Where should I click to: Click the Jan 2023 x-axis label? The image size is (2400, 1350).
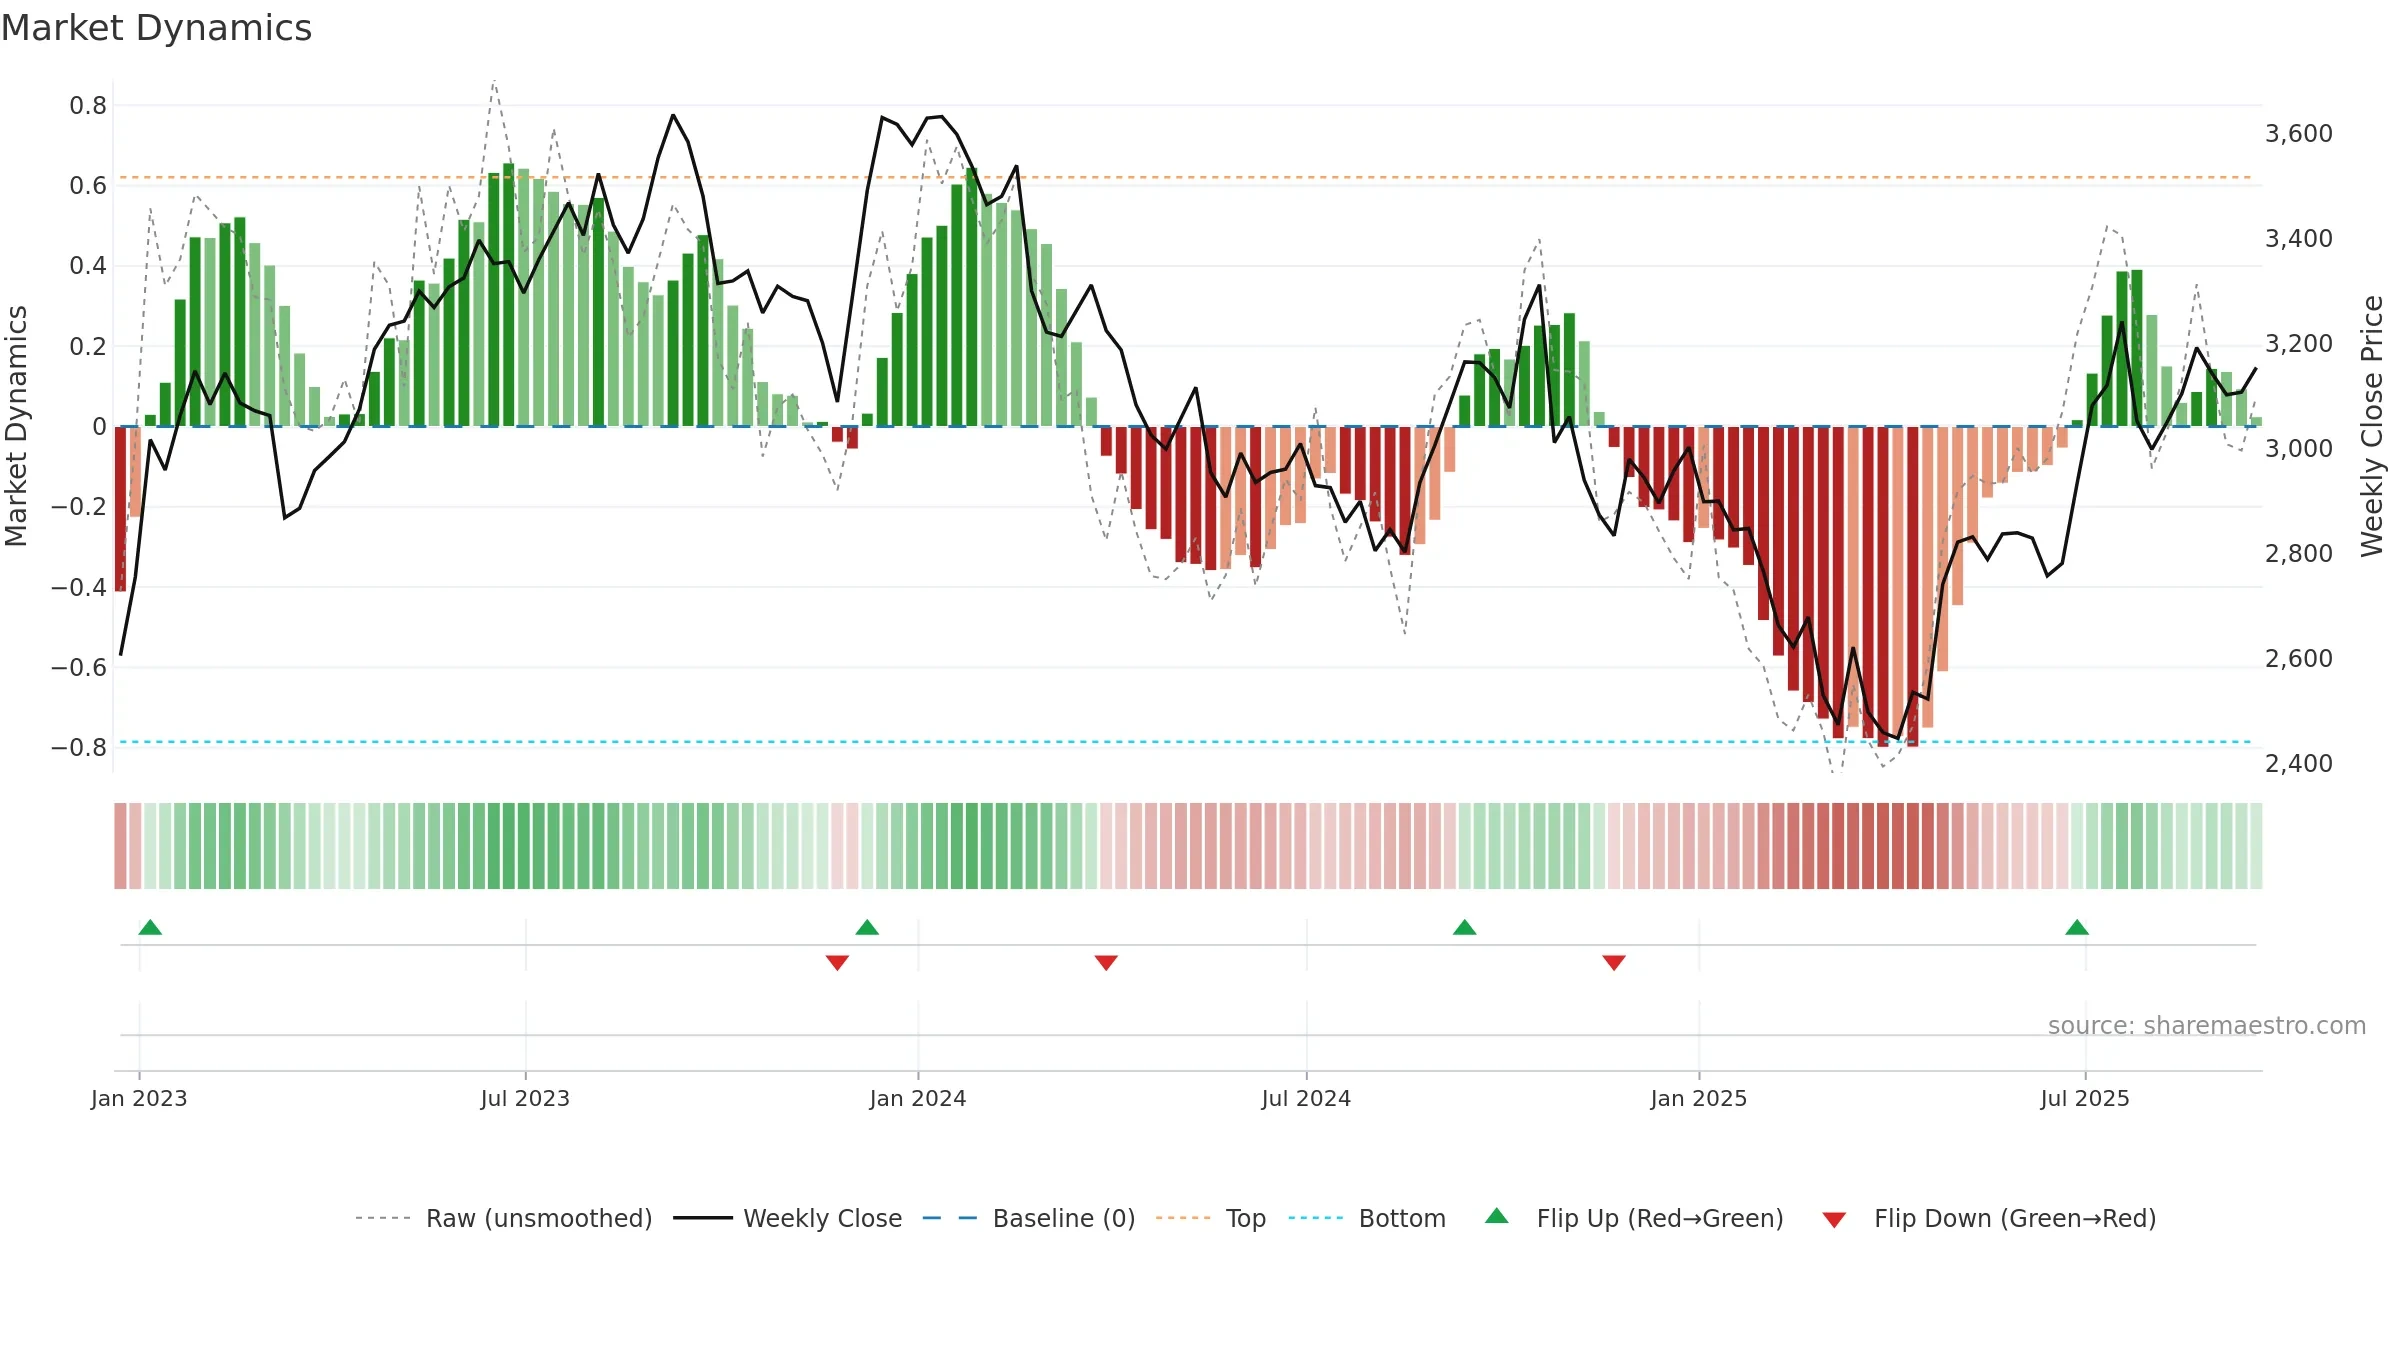click(x=139, y=1098)
